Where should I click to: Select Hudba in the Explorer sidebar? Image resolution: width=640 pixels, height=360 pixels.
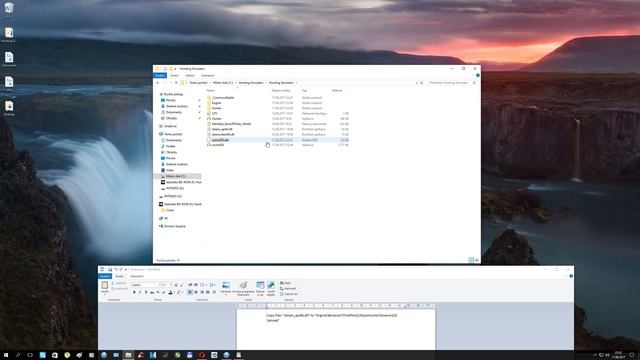tap(171, 146)
